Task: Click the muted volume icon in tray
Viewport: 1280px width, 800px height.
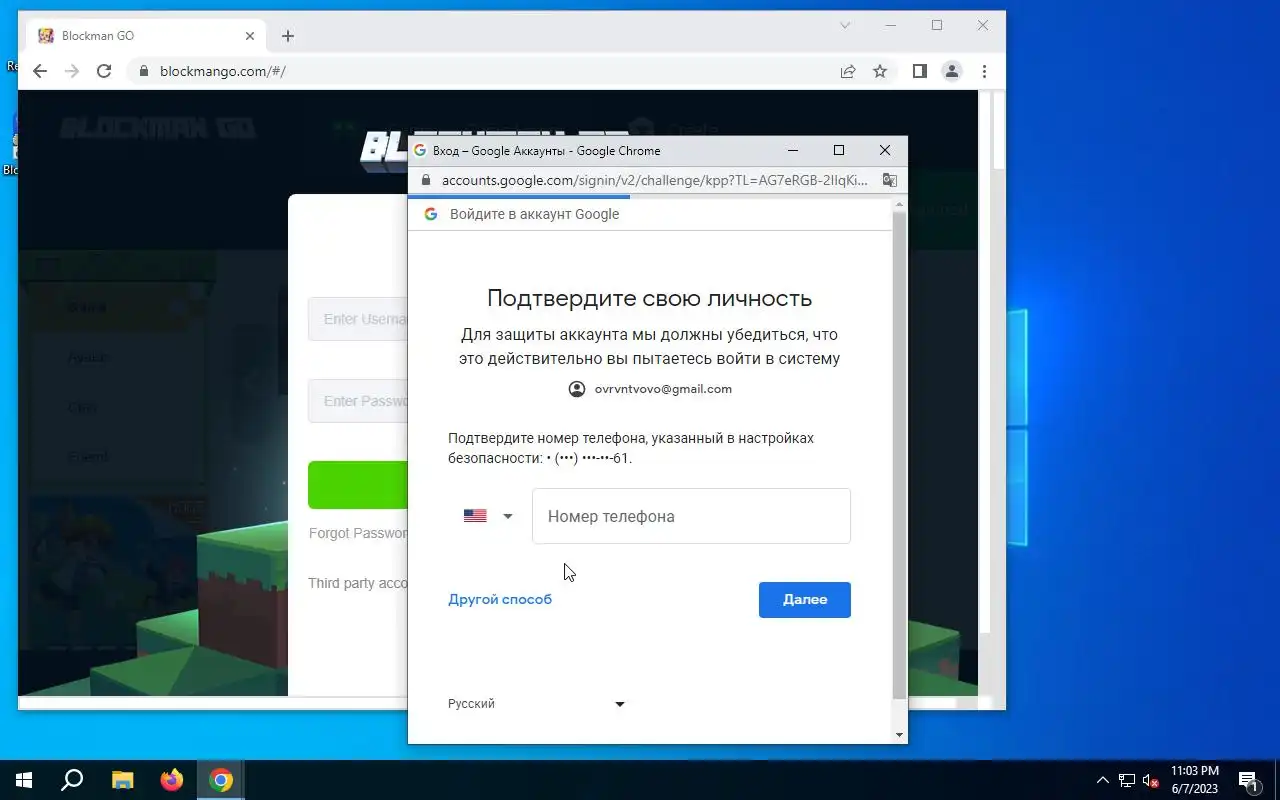Action: pyautogui.click(x=1151, y=780)
